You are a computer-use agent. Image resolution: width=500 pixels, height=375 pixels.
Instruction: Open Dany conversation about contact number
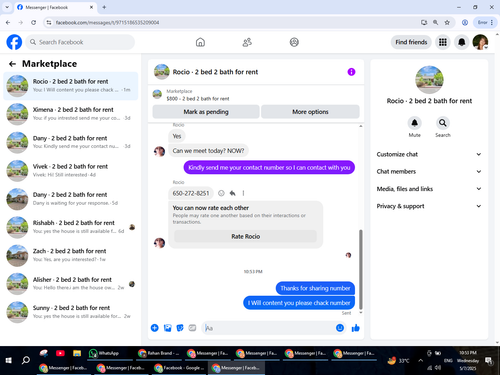[x=71, y=142]
